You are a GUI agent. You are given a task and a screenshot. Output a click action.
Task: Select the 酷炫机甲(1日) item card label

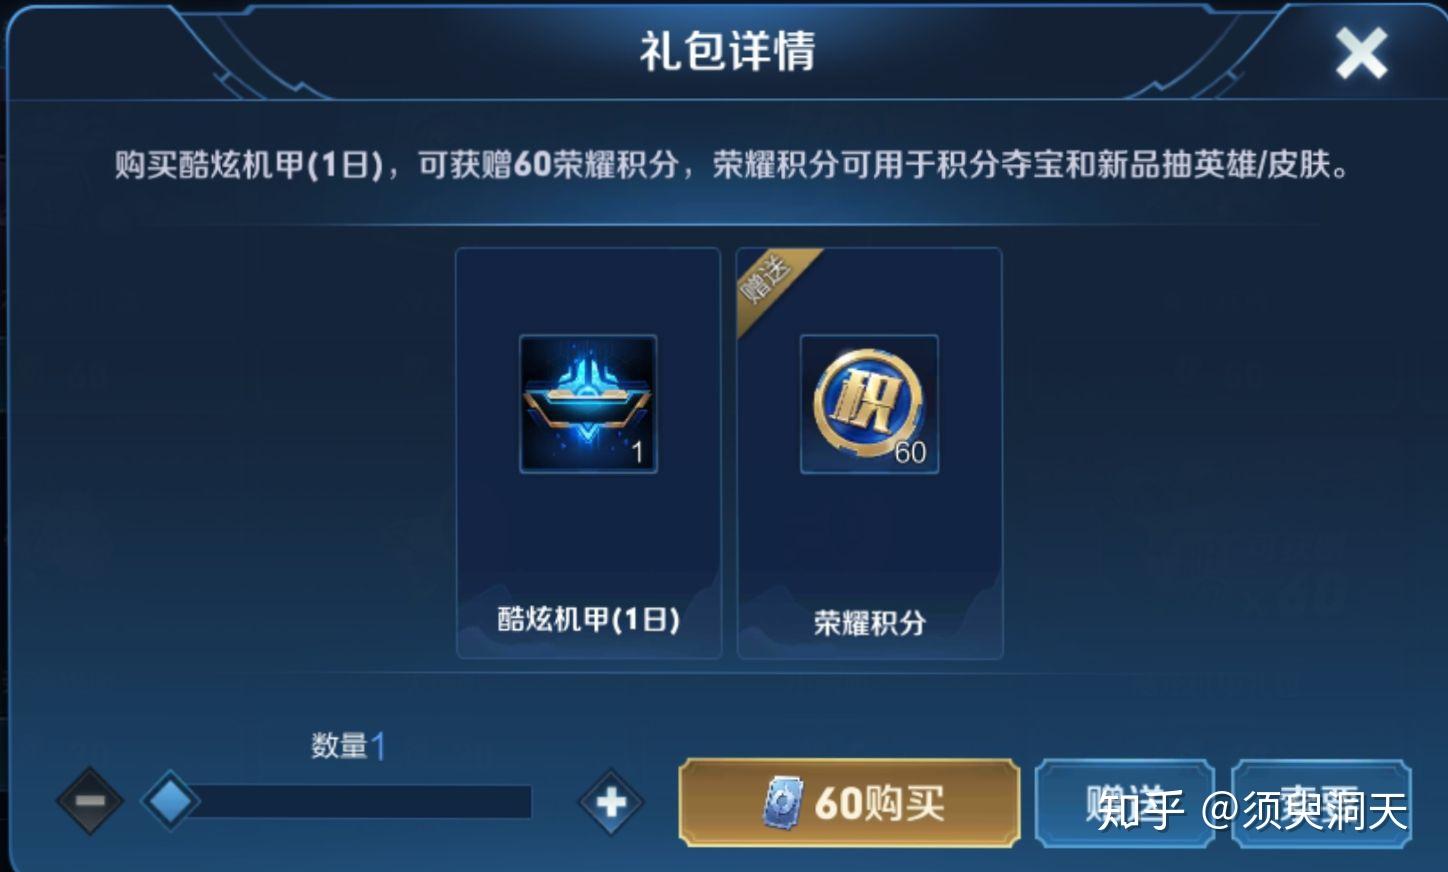pos(588,619)
